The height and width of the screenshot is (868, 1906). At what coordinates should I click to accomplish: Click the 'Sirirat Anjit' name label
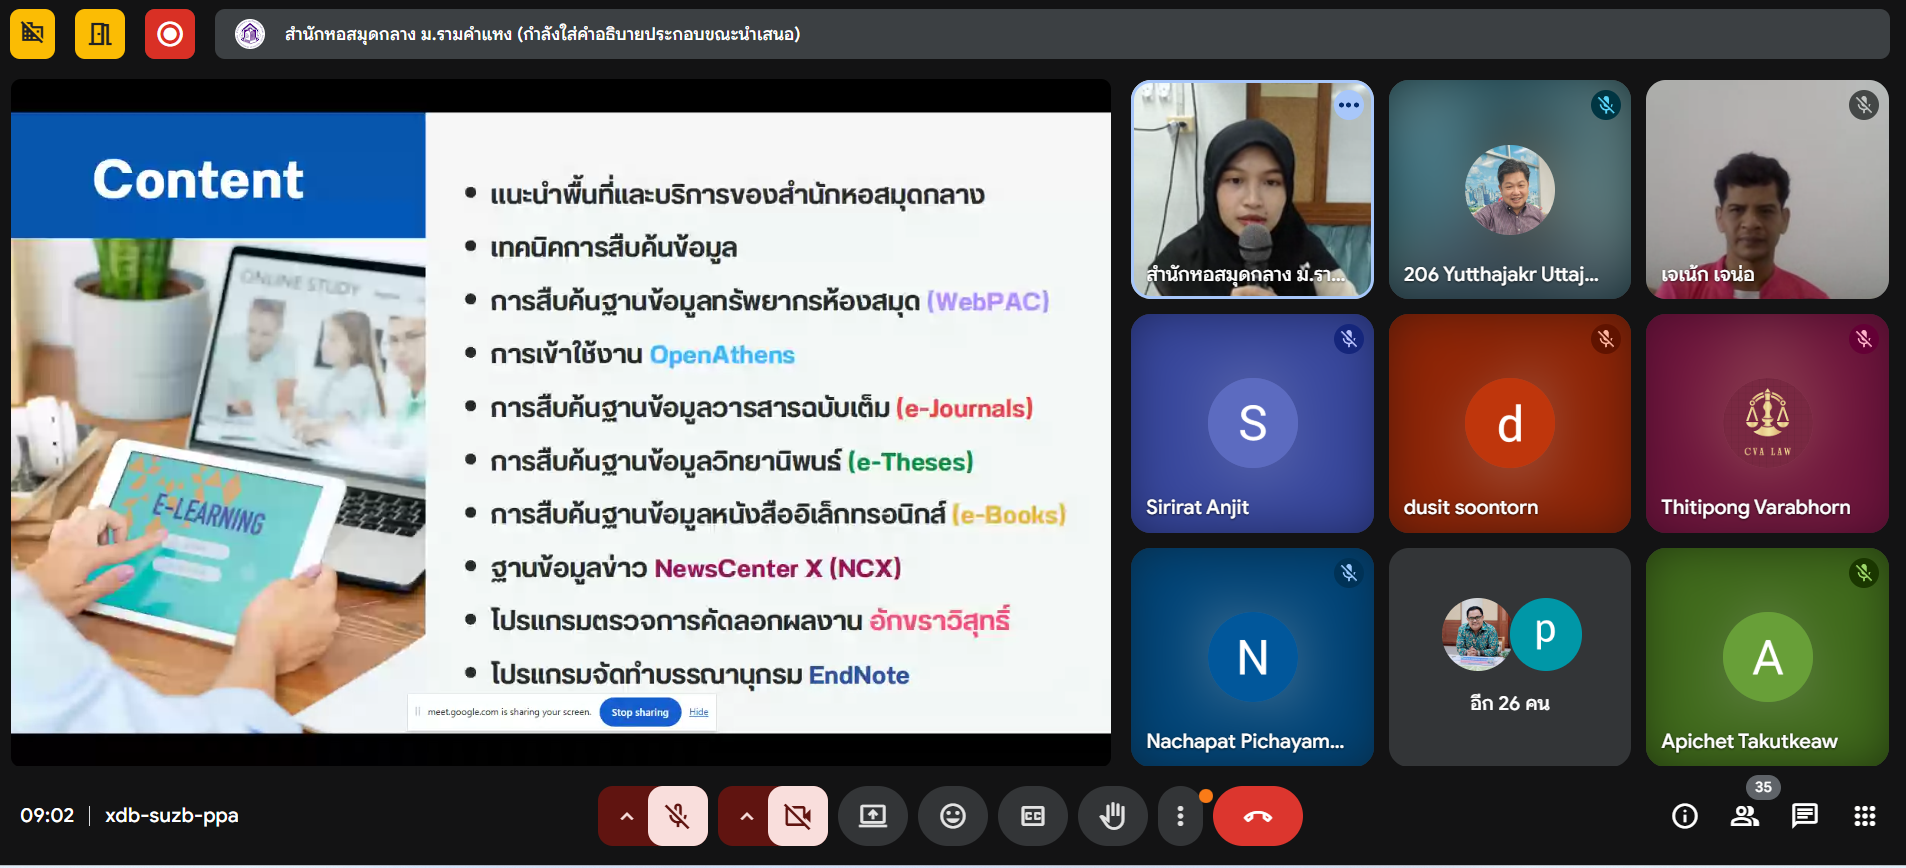click(x=1197, y=507)
